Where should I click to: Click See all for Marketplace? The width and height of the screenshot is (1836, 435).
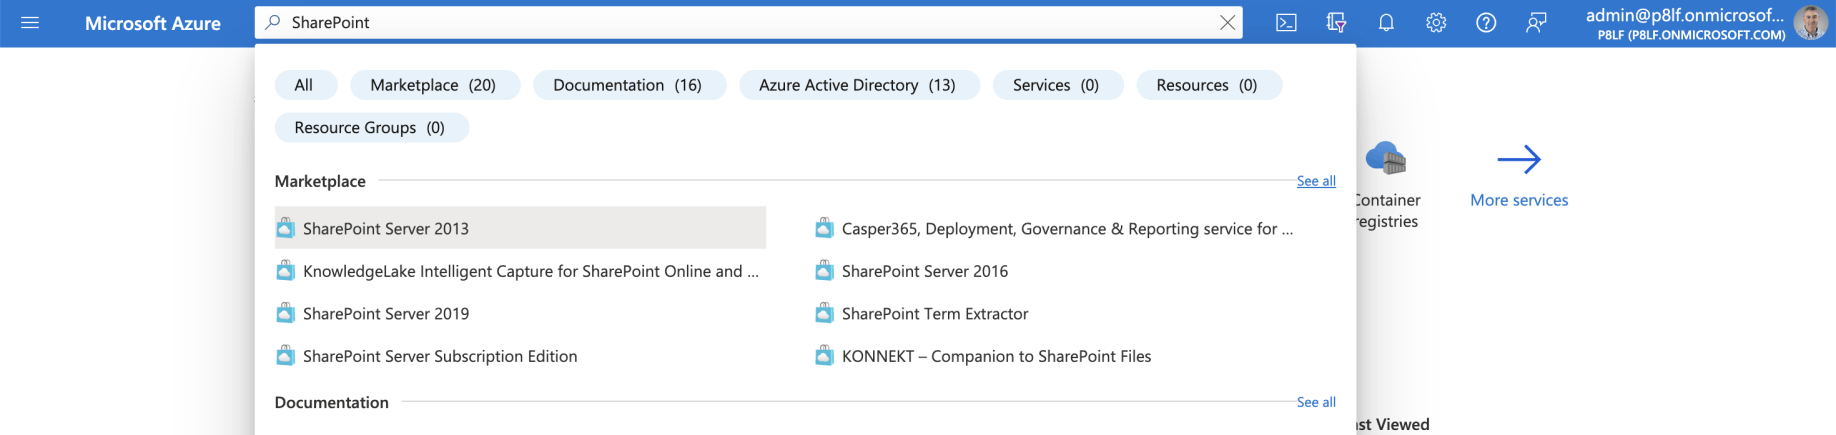(x=1315, y=181)
